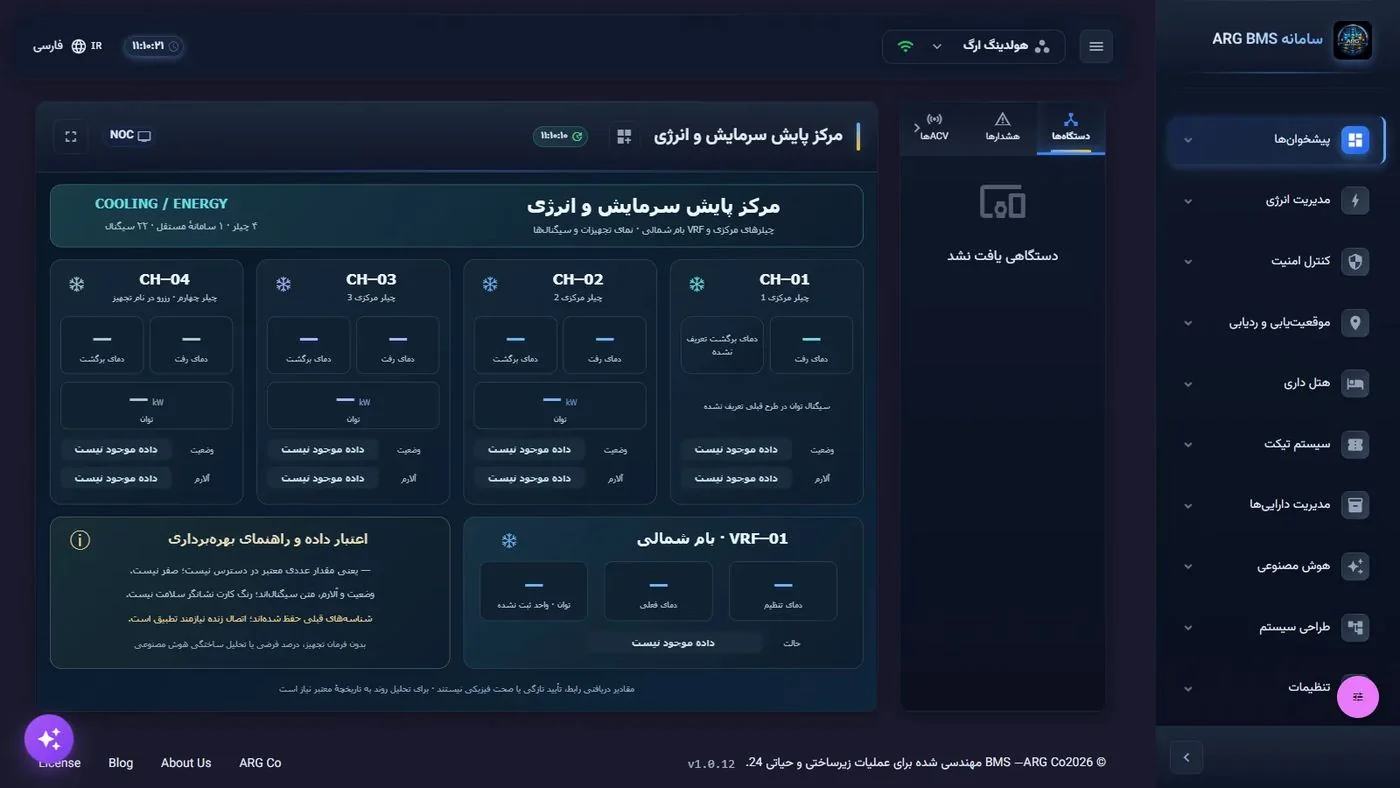Click the موقعیت‌یابی و ردیابی location pin icon
The height and width of the screenshot is (788, 1400).
(x=1355, y=322)
